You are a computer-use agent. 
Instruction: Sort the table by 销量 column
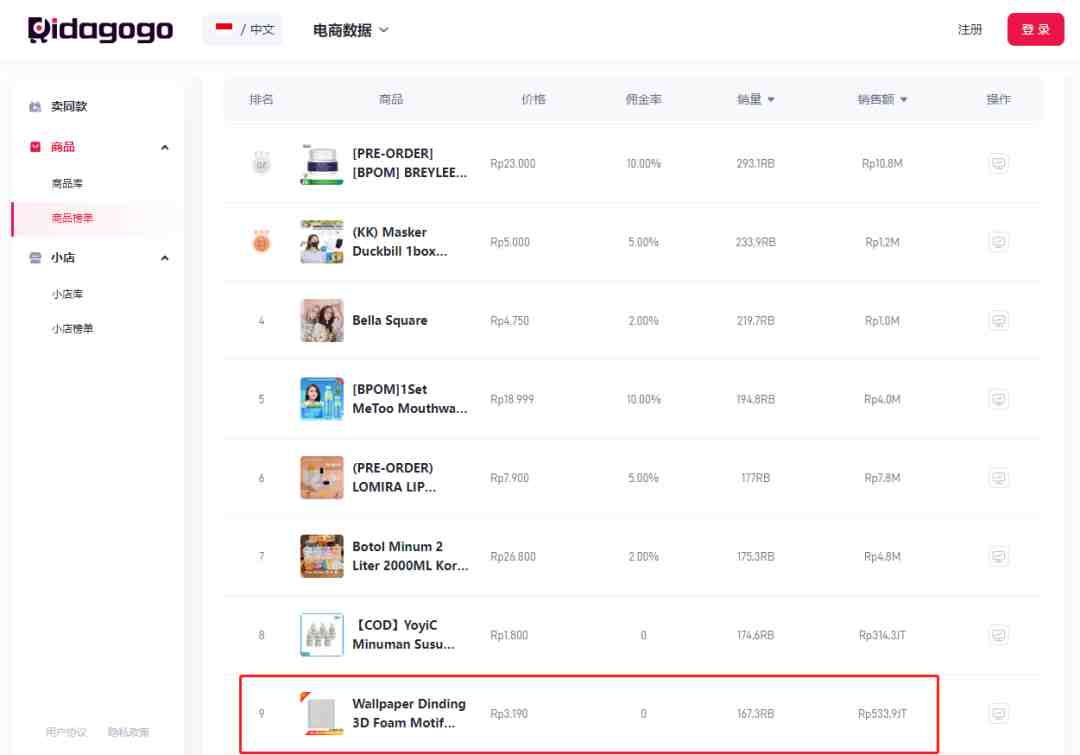click(756, 99)
